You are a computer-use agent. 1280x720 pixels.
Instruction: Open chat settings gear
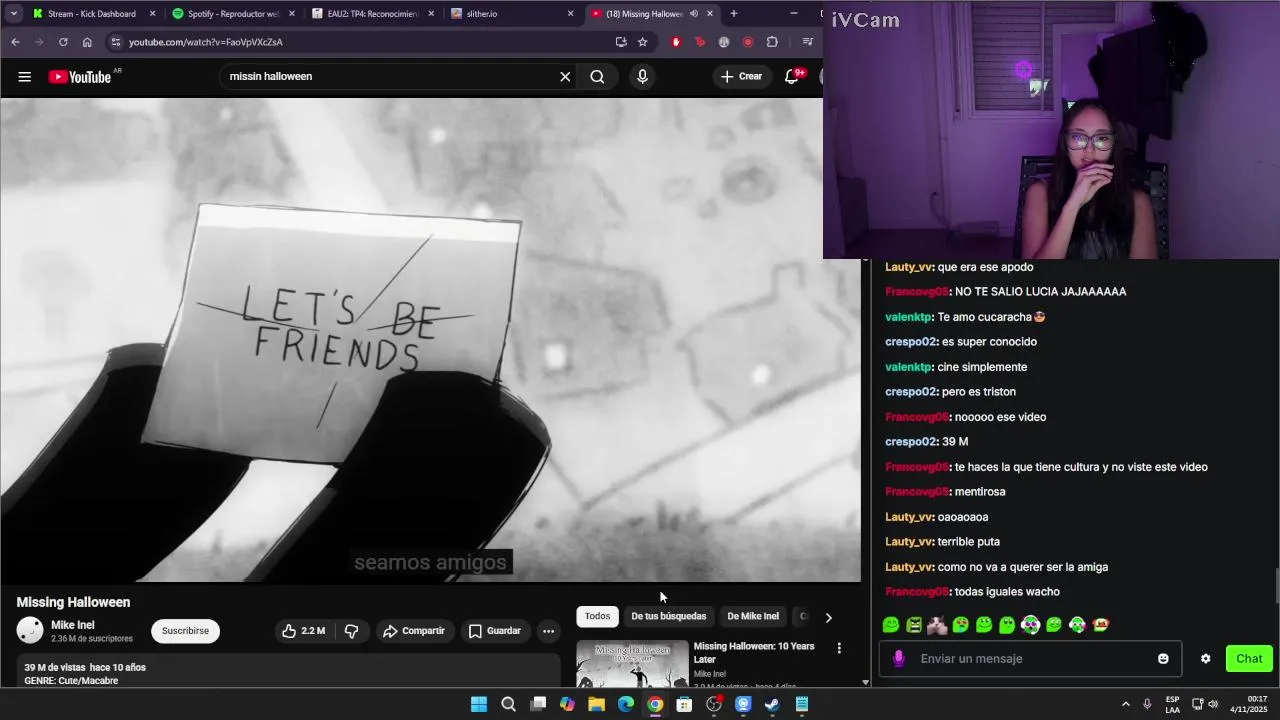point(1205,658)
